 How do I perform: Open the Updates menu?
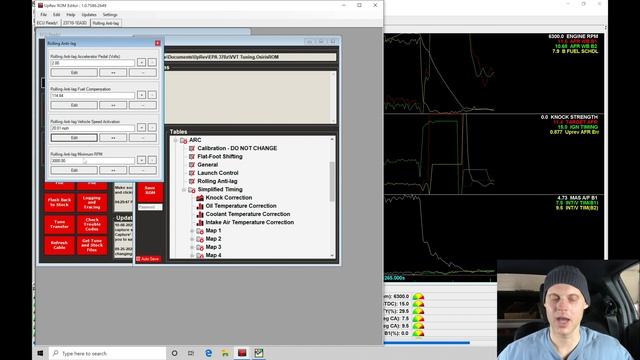click(x=89, y=15)
